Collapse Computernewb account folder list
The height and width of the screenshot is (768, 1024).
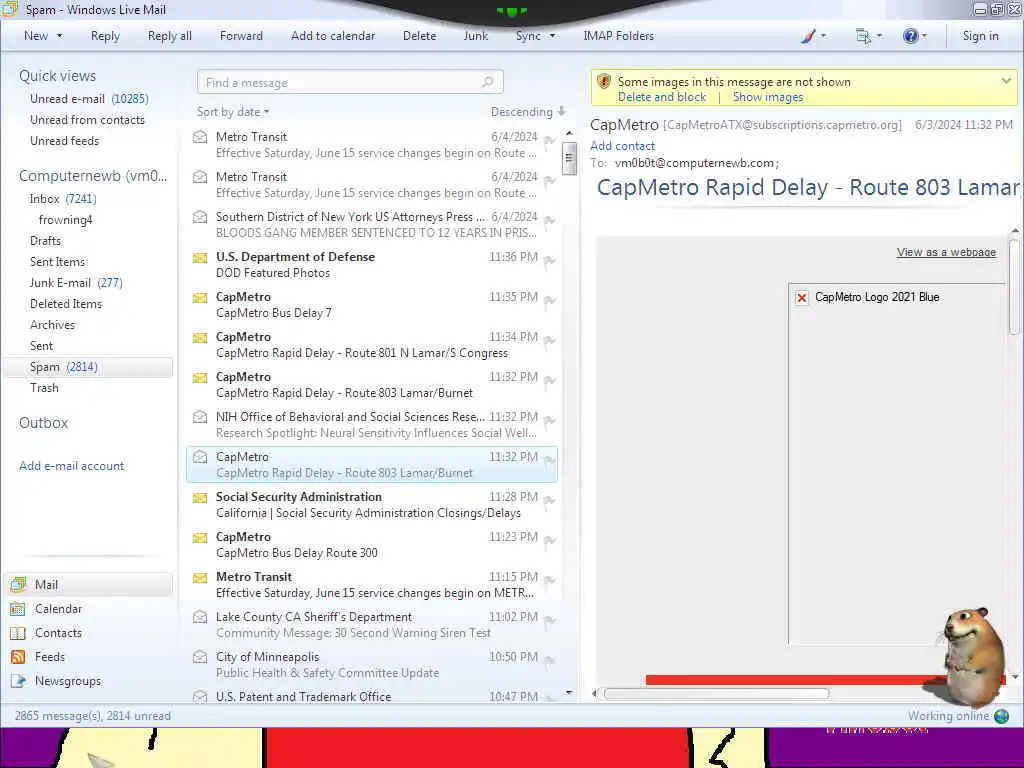click(93, 176)
